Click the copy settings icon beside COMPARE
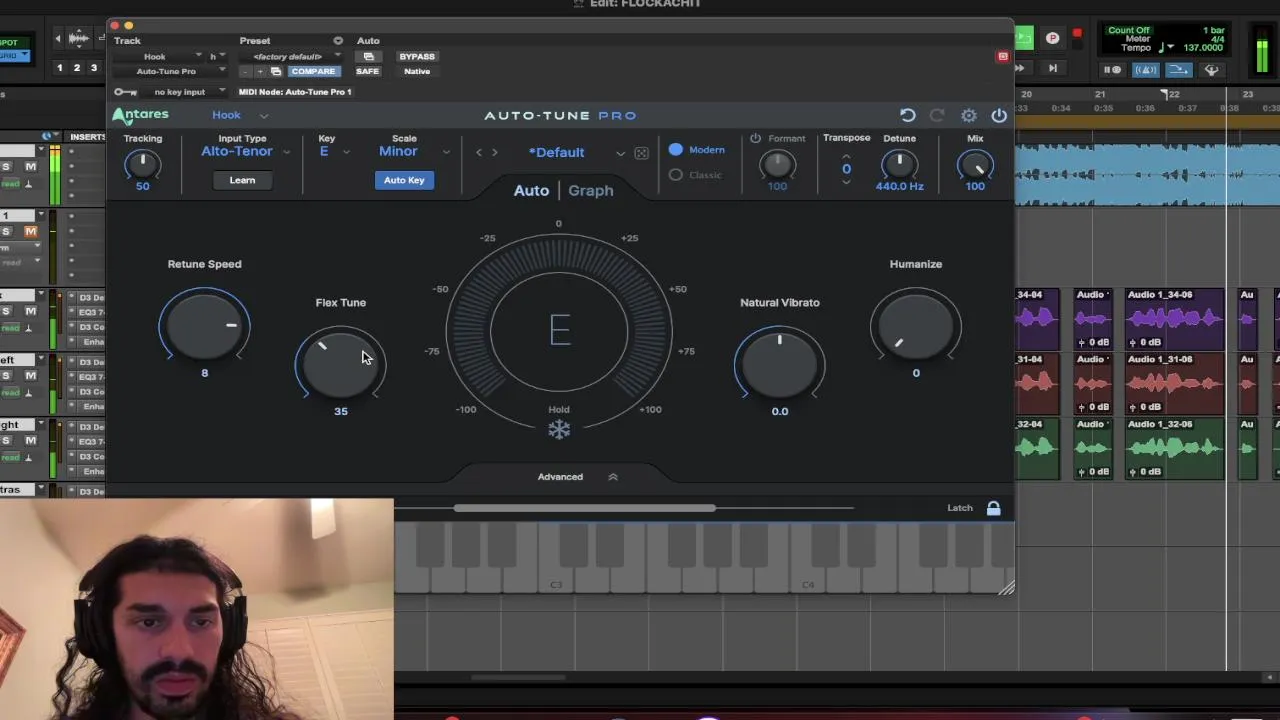 [276, 71]
